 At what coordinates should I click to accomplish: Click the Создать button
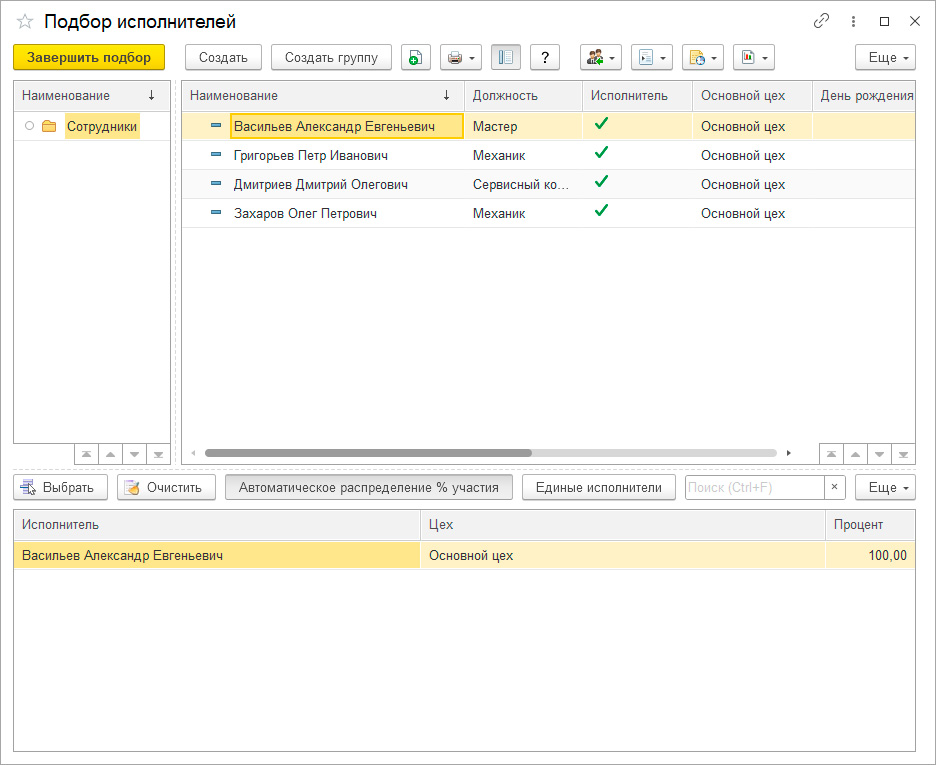point(223,57)
